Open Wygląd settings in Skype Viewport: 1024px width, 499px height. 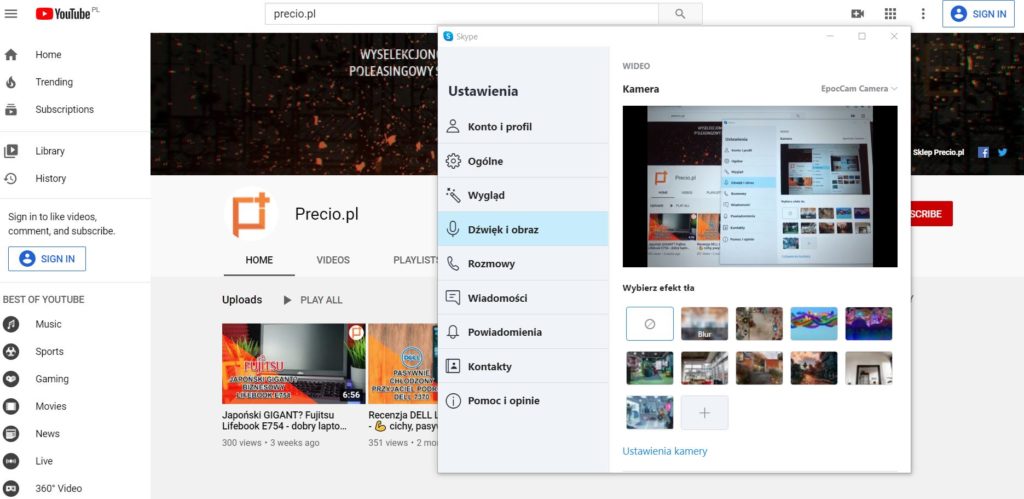pyautogui.click(x=523, y=195)
